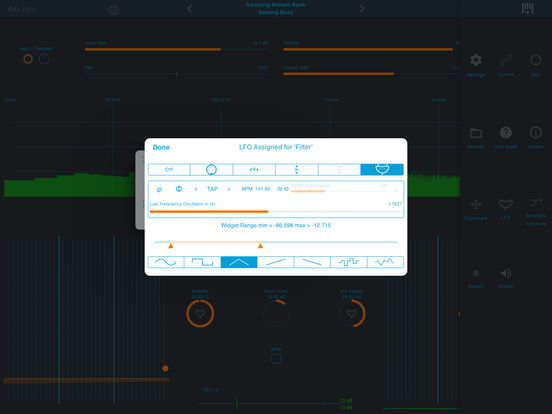Click the BPM 141.92 value
The height and width of the screenshot is (414, 552).
[x=256, y=189]
